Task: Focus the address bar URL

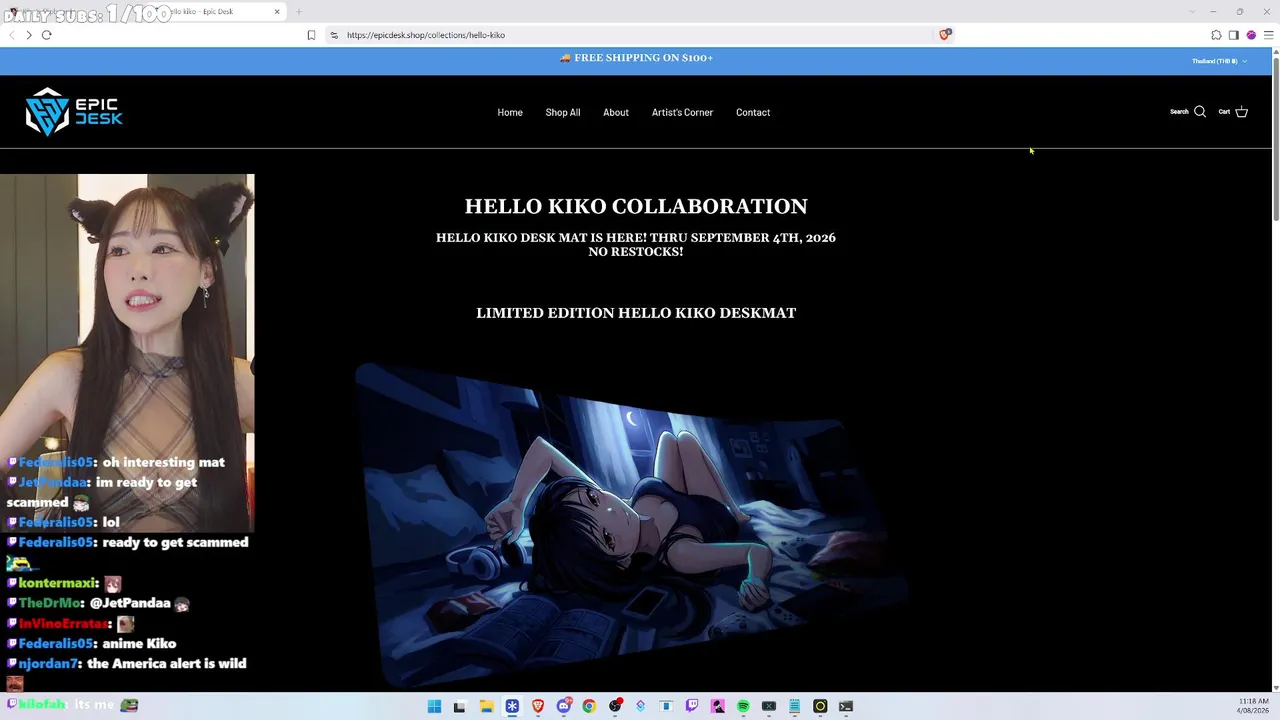Action: coord(426,35)
